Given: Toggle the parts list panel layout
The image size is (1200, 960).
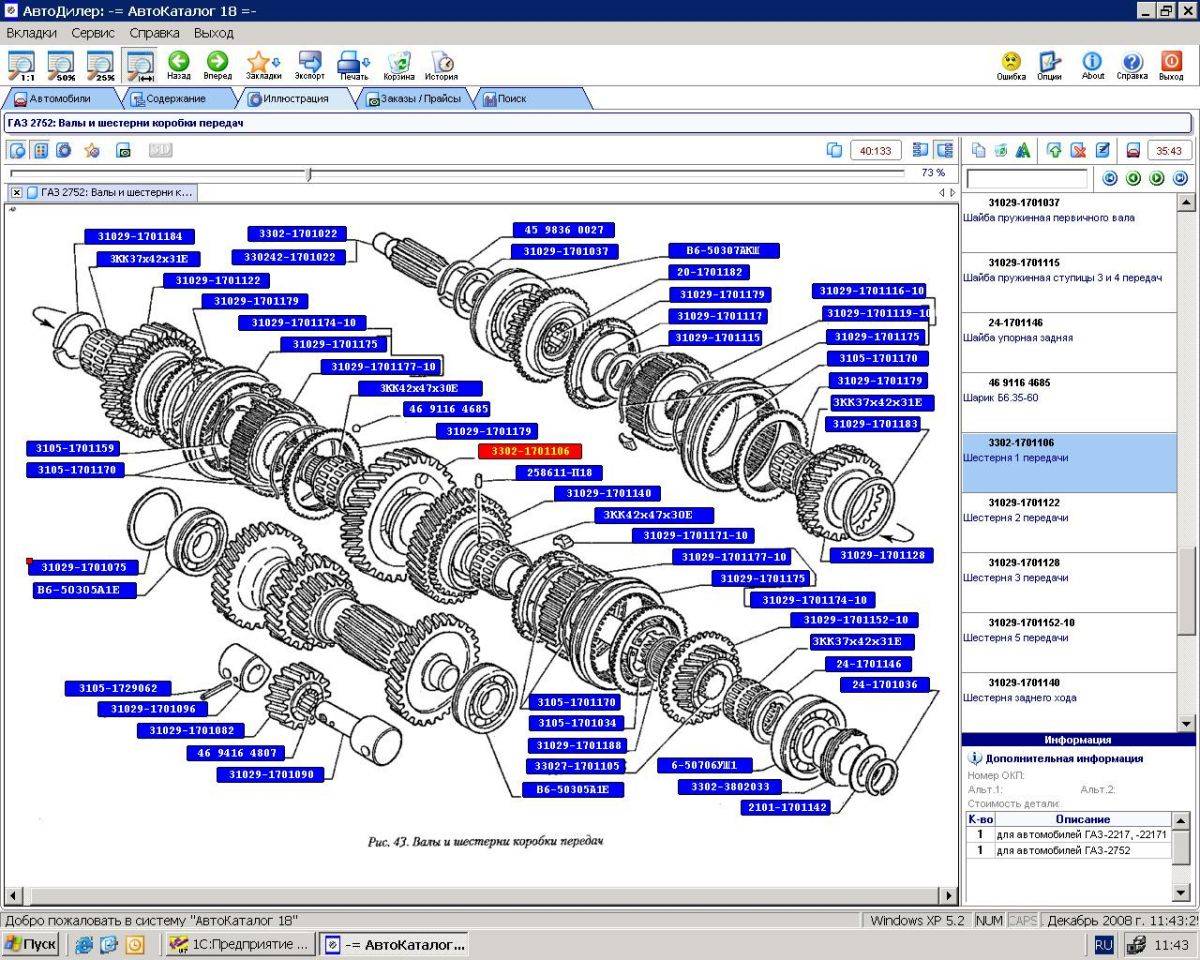Looking at the screenshot, I should tap(944, 150).
